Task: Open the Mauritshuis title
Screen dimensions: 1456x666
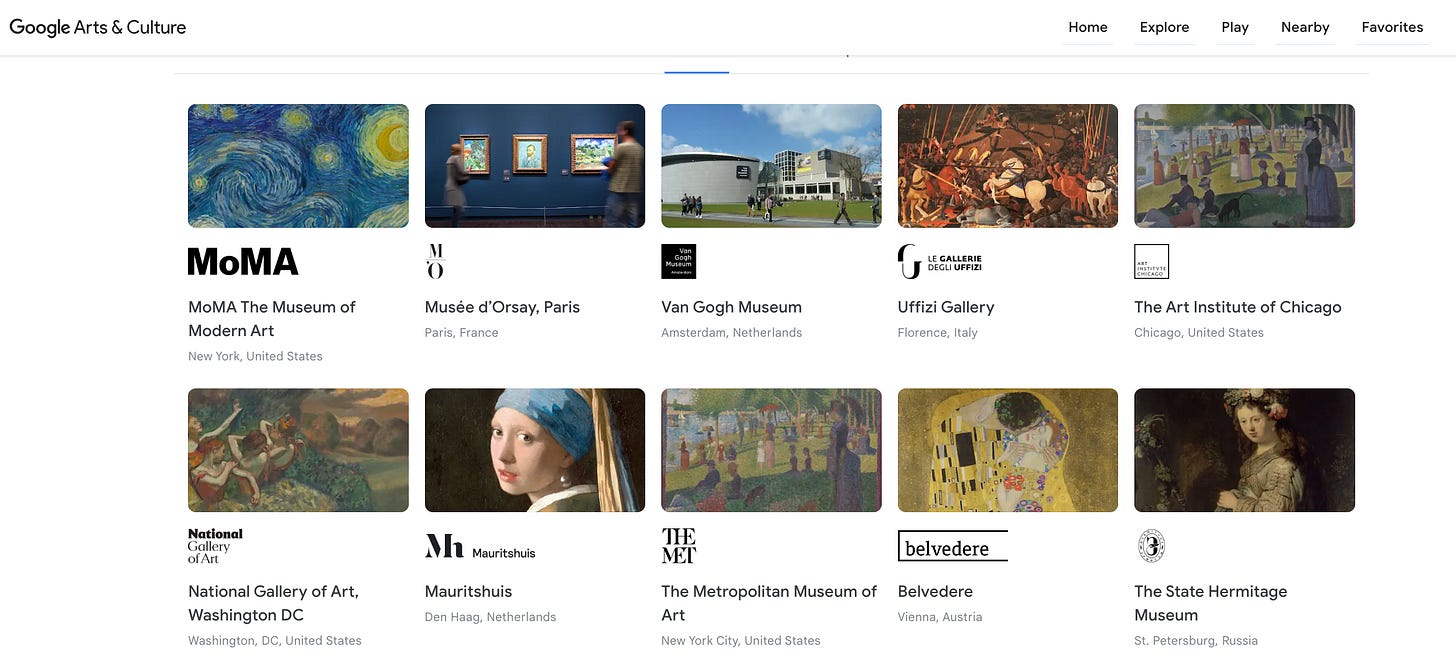Action: point(468,591)
